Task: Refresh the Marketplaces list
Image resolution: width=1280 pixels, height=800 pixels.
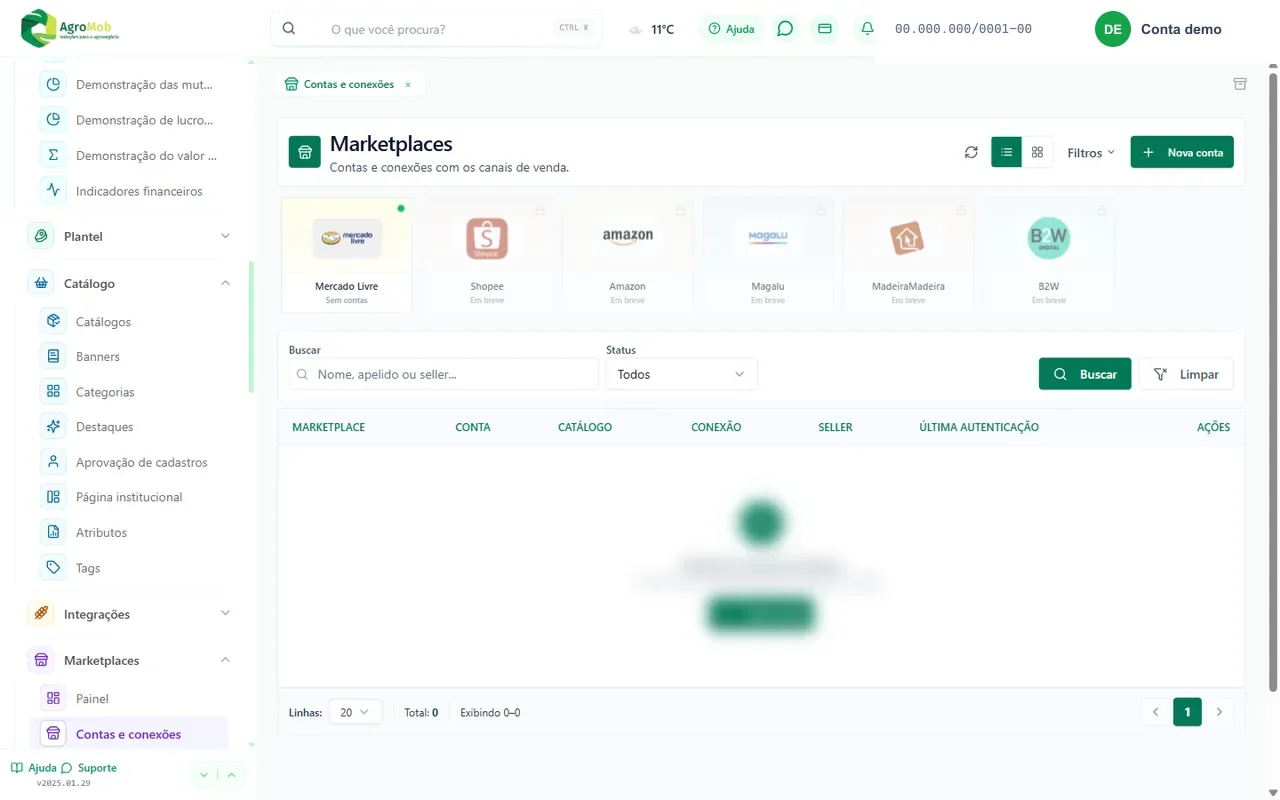Action: tap(971, 152)
